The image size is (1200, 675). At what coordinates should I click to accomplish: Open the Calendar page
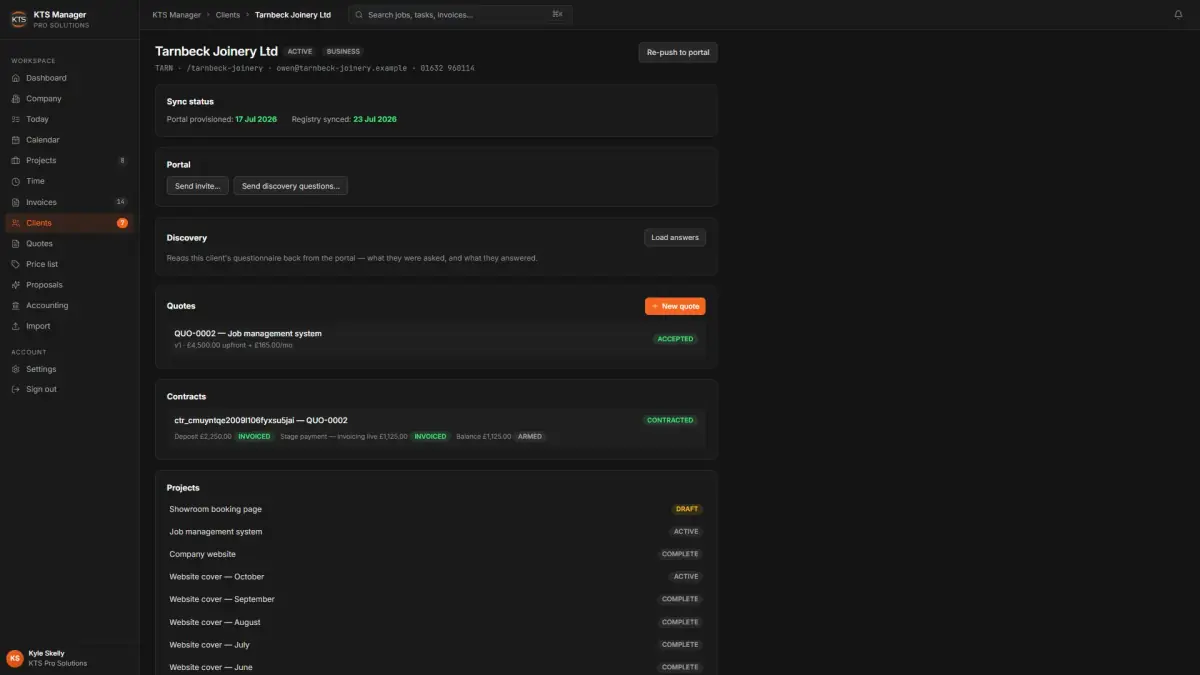tap(69, 140)
